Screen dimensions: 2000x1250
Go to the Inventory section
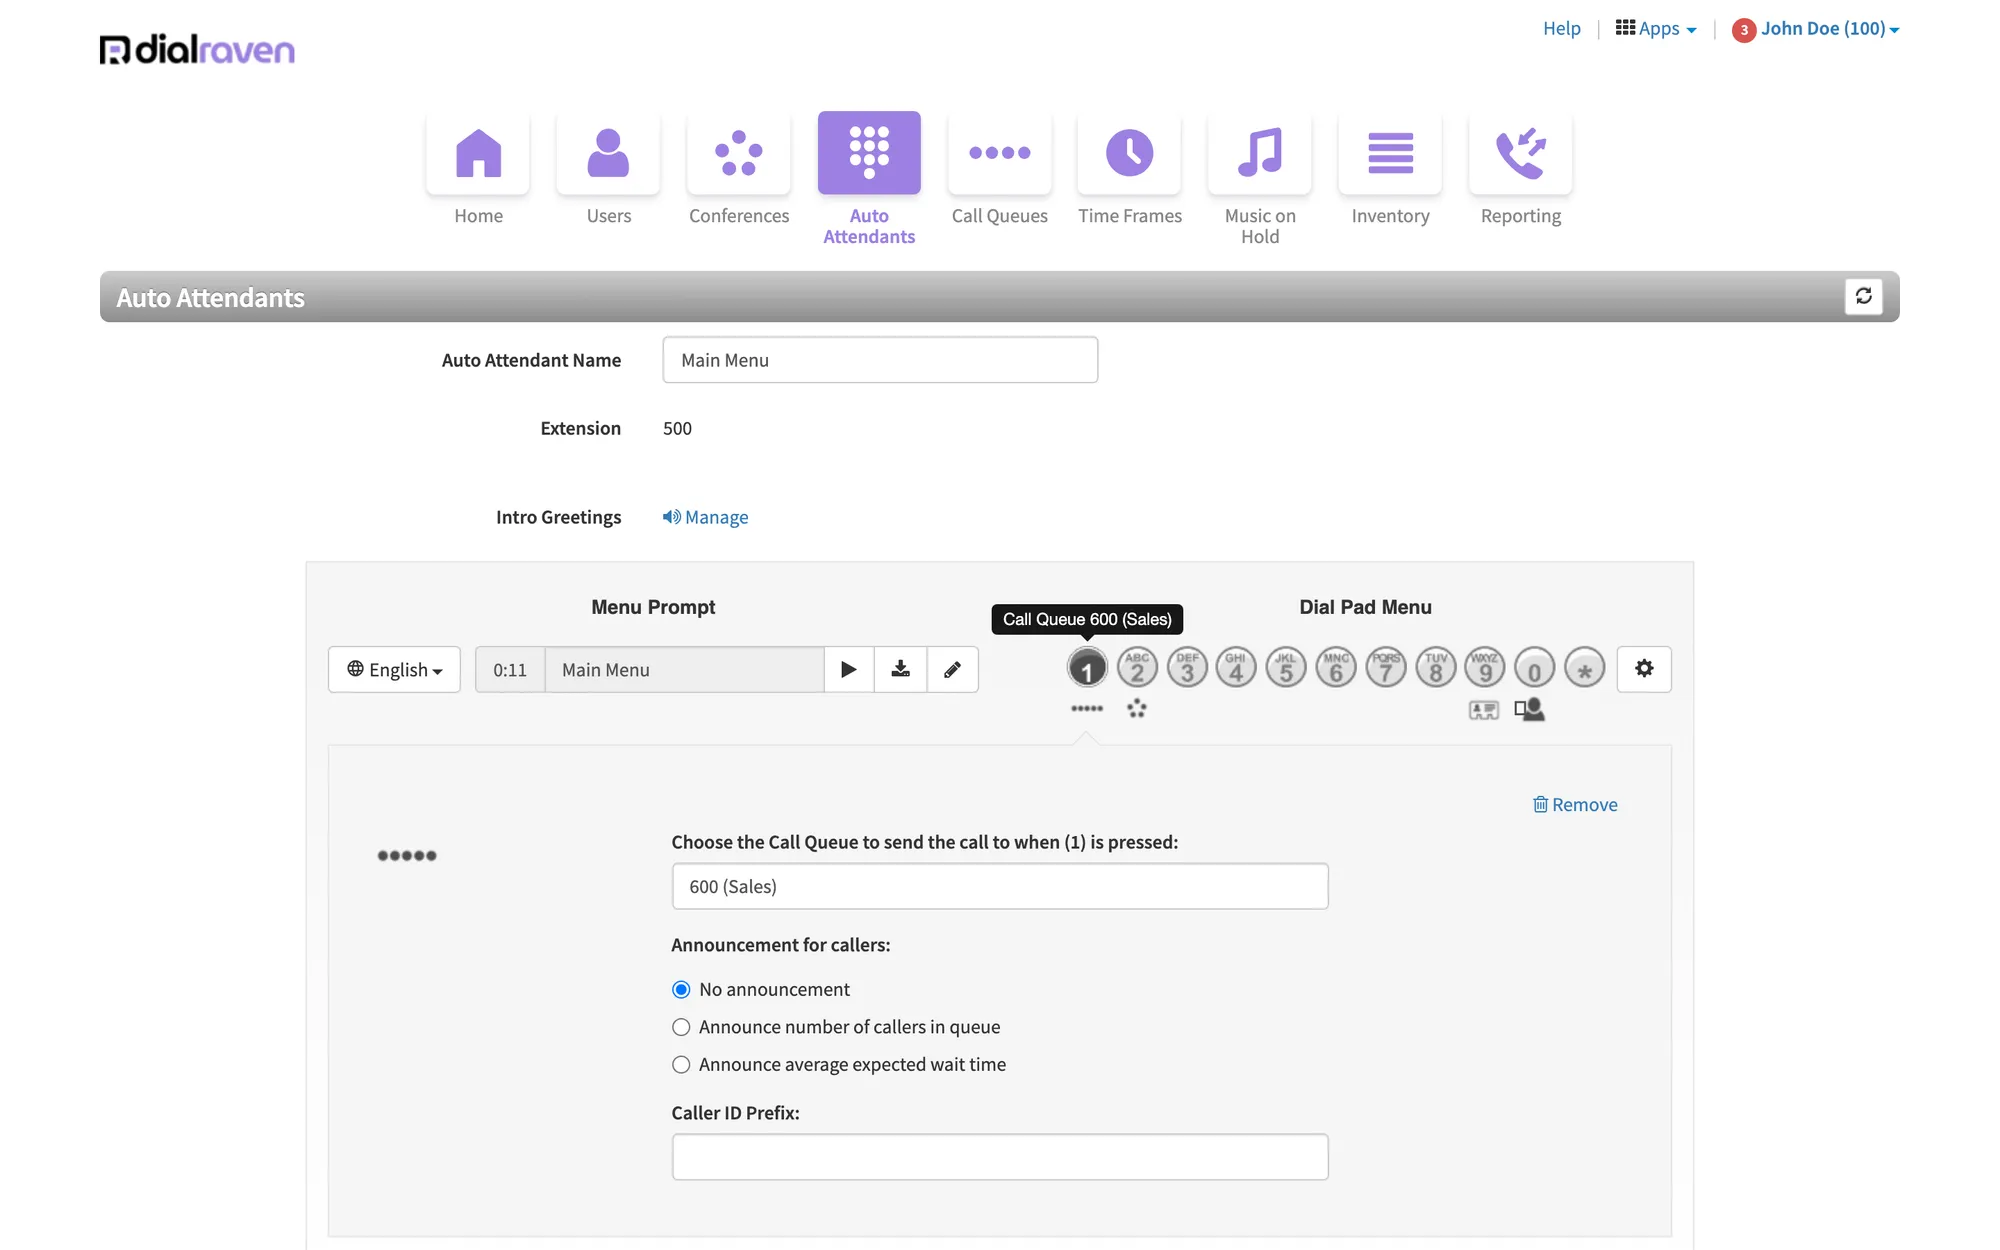click(1390, 153)
